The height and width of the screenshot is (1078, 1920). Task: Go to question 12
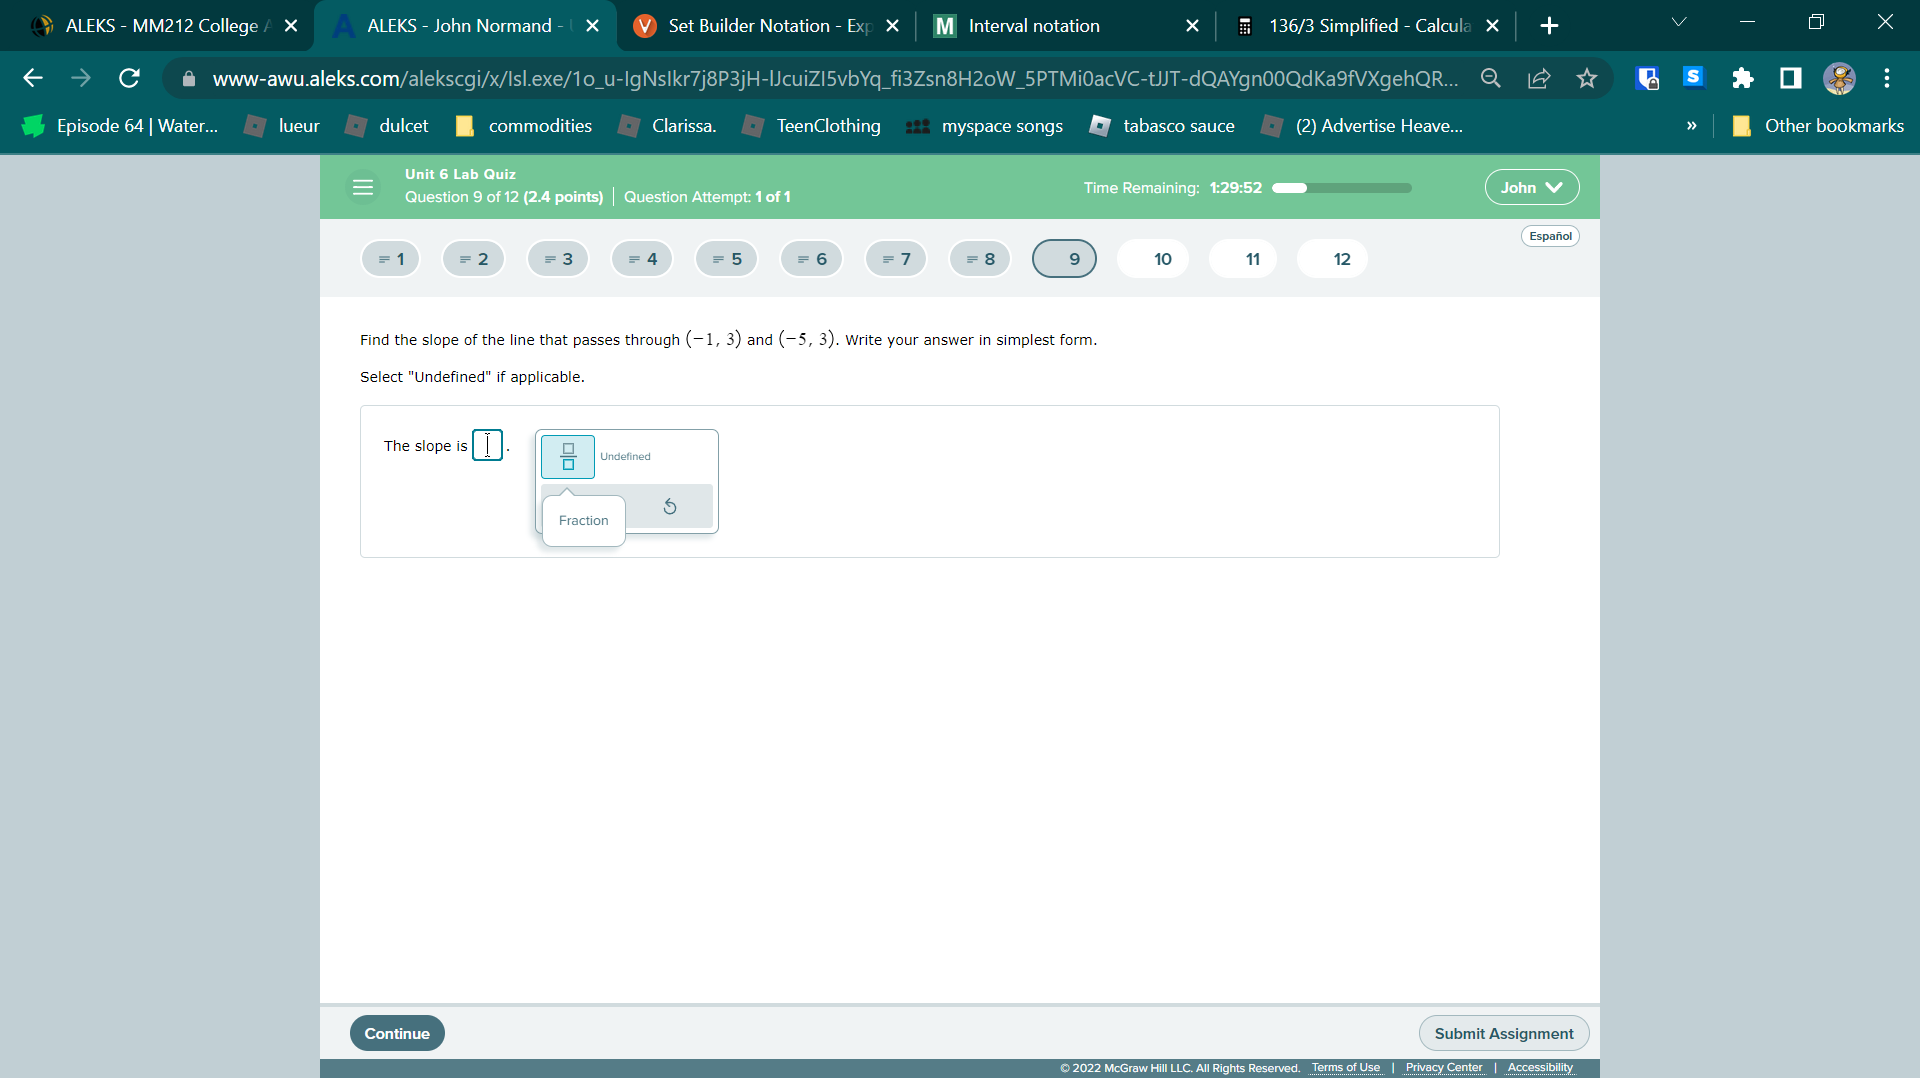[1332, 259]
